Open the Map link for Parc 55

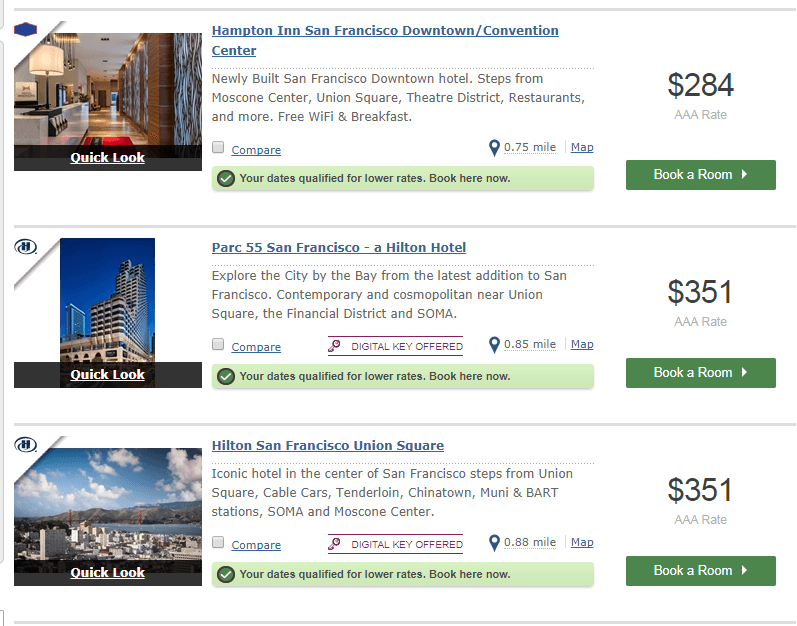[x=581, y=344]
